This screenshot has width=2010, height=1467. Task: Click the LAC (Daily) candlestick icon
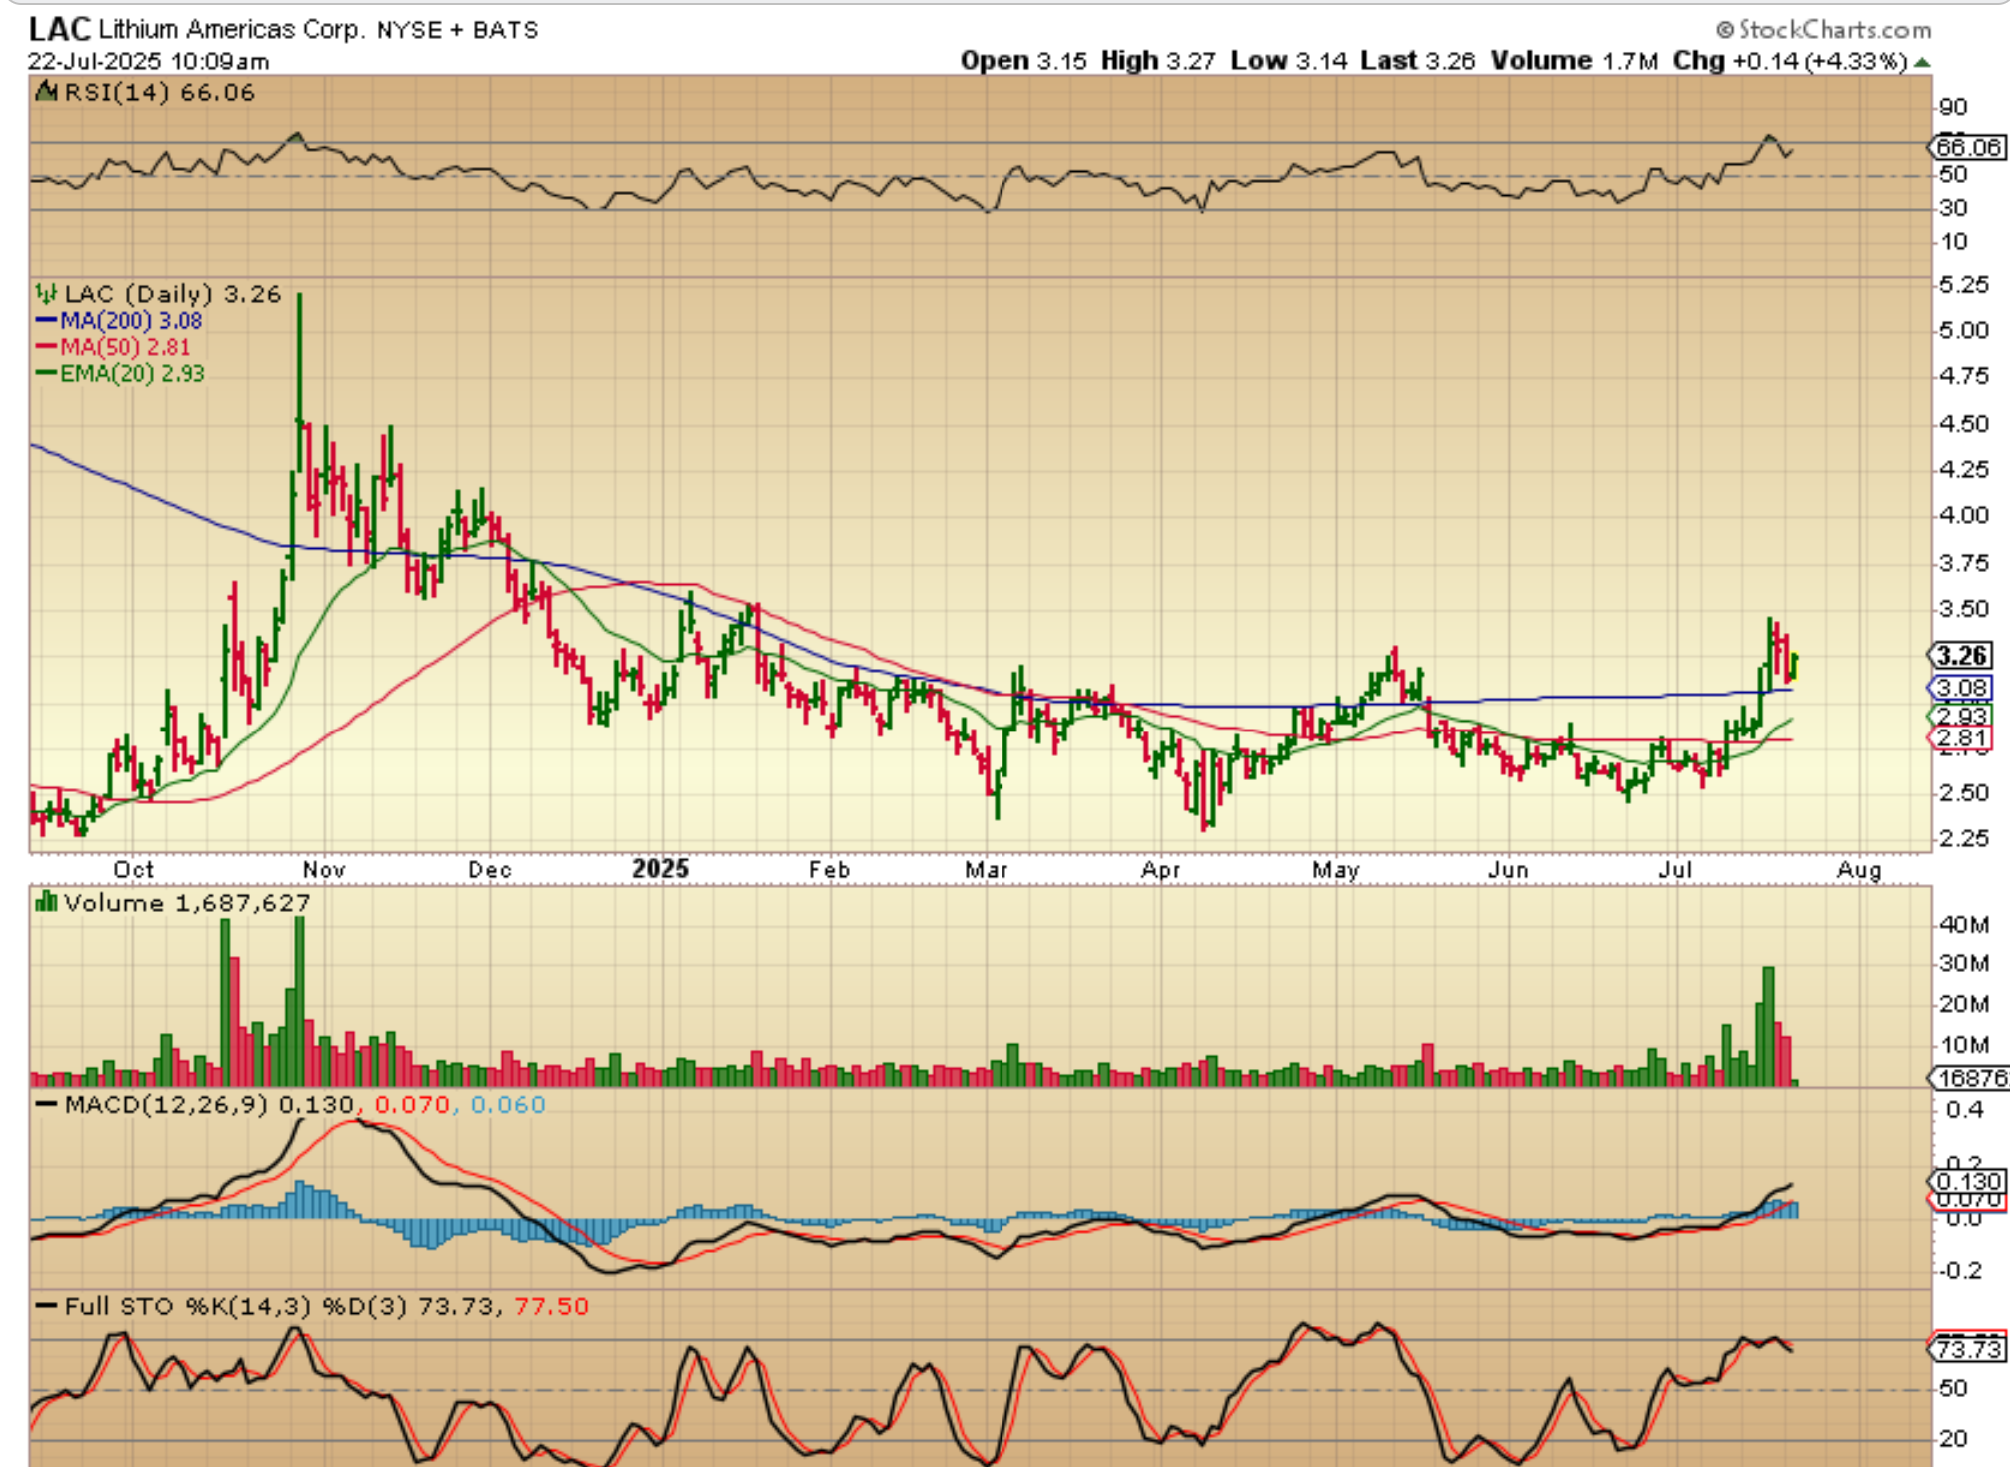(46, 294)
